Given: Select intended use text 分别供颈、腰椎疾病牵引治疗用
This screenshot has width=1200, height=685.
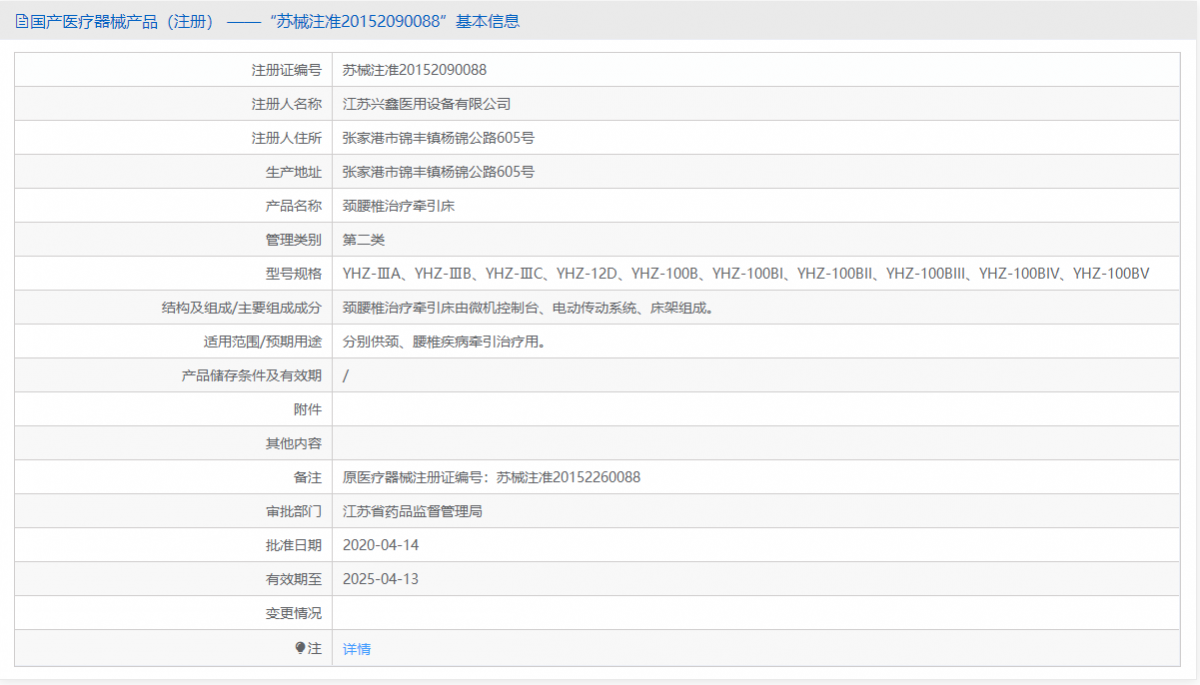Looking at the screenshot, I should click(444, 342).
